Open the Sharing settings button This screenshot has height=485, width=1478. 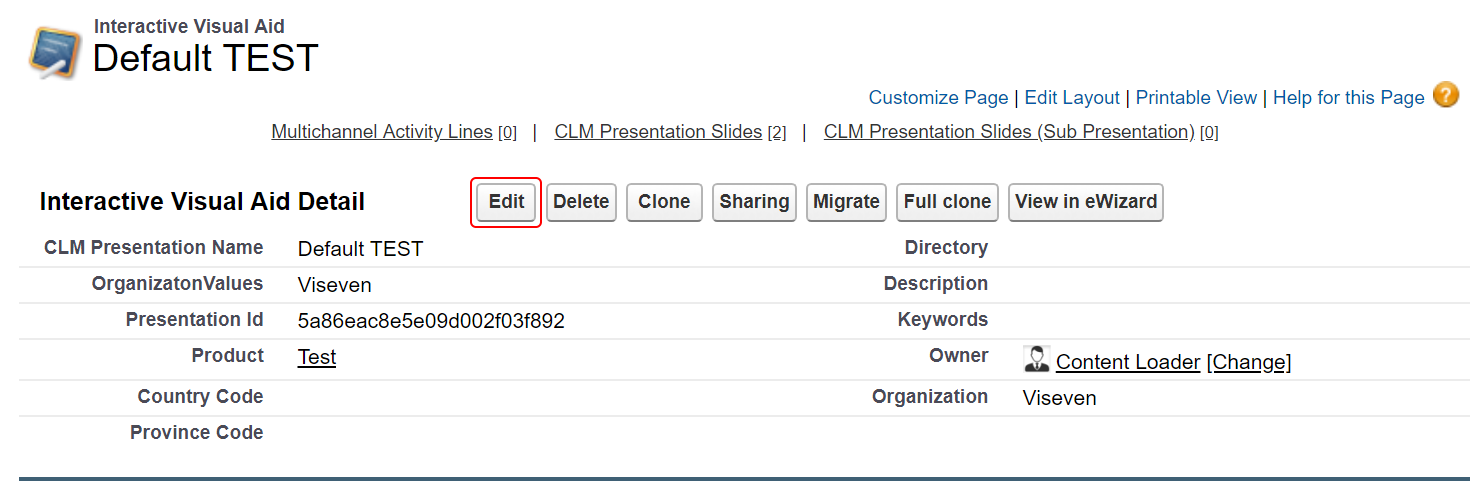(x=754, y=202)
